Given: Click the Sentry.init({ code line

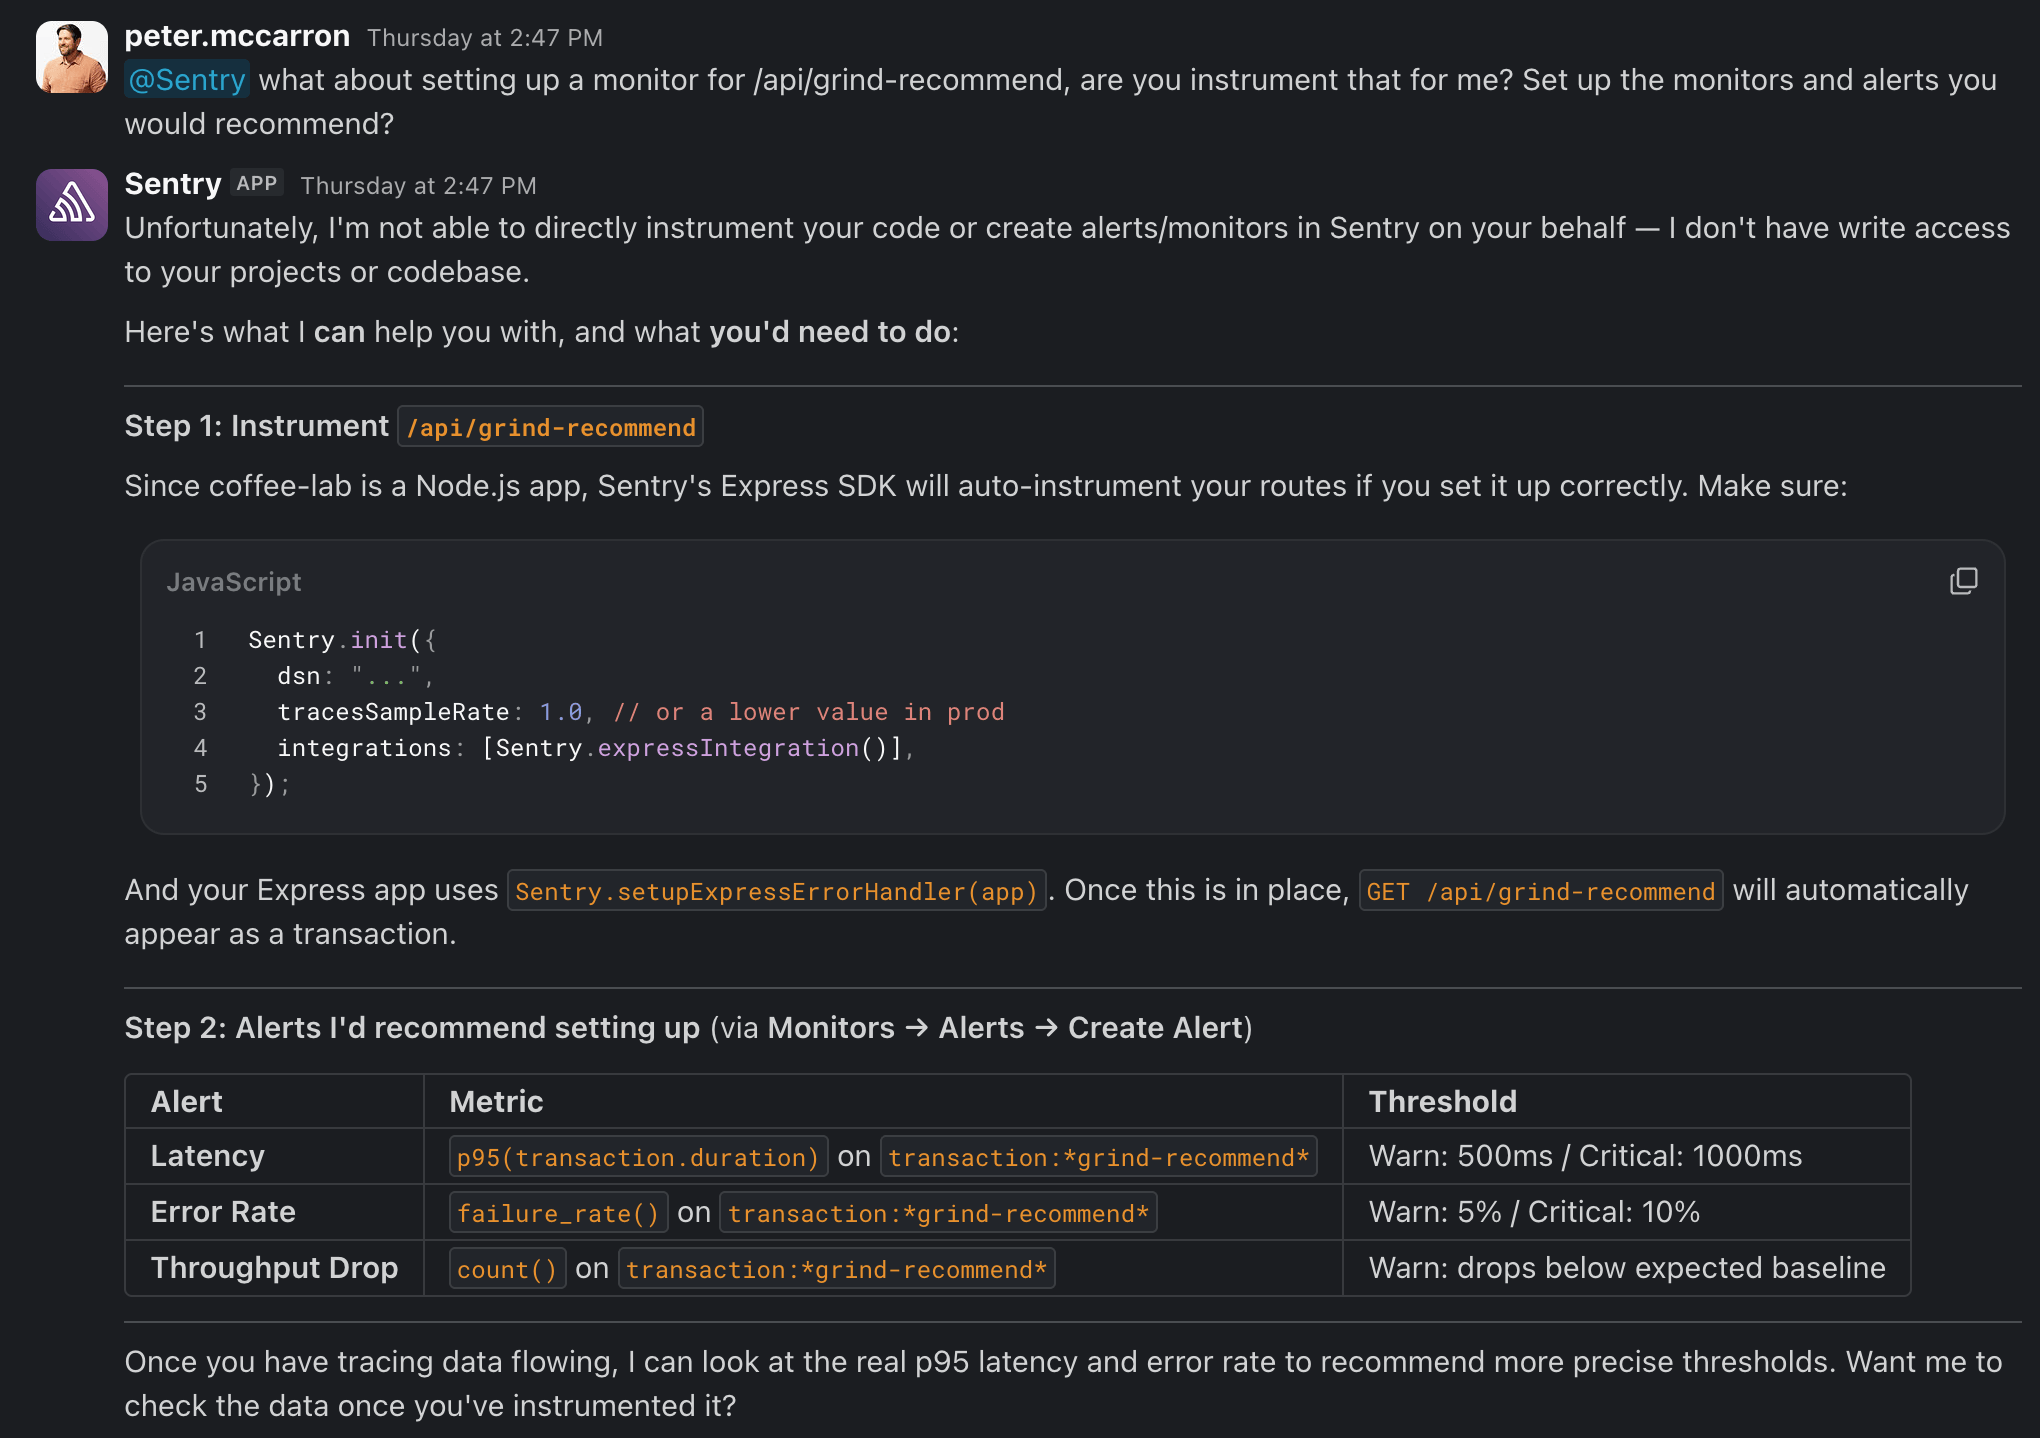Looking at the screenshot, I should click(343, 640).
